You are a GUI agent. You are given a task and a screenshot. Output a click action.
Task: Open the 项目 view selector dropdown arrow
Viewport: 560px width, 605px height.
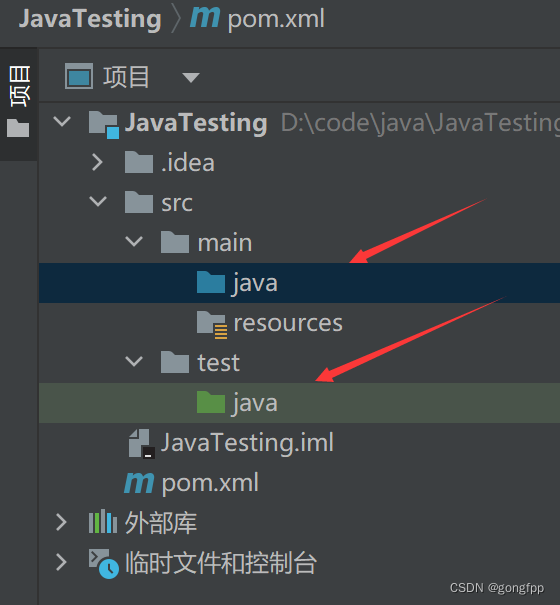(x=191, y=78)
